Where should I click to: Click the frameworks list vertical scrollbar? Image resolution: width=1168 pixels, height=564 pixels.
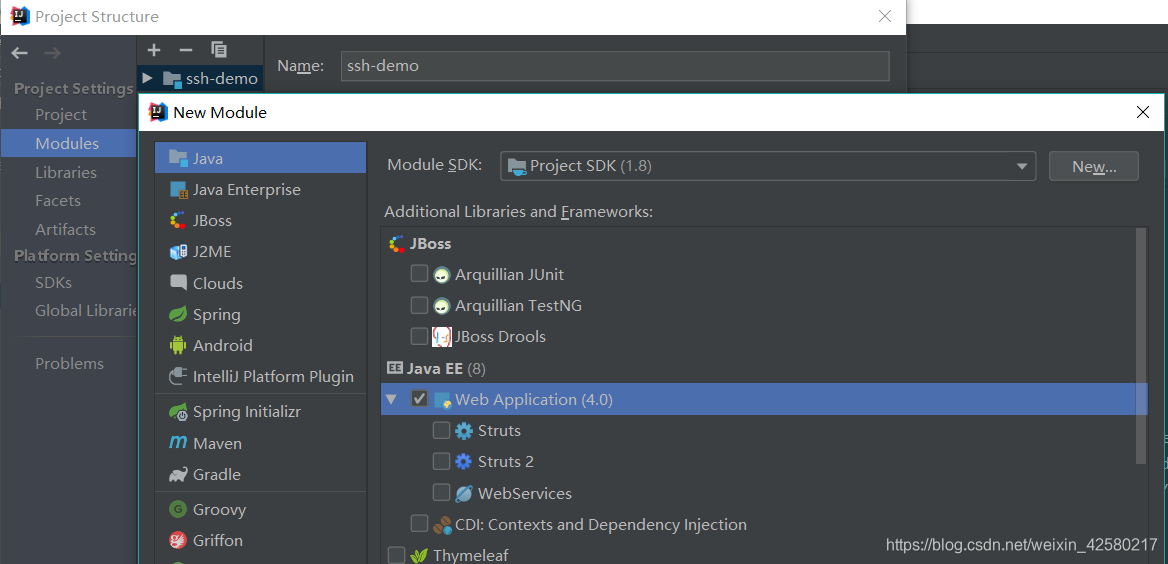[1141, 345]
